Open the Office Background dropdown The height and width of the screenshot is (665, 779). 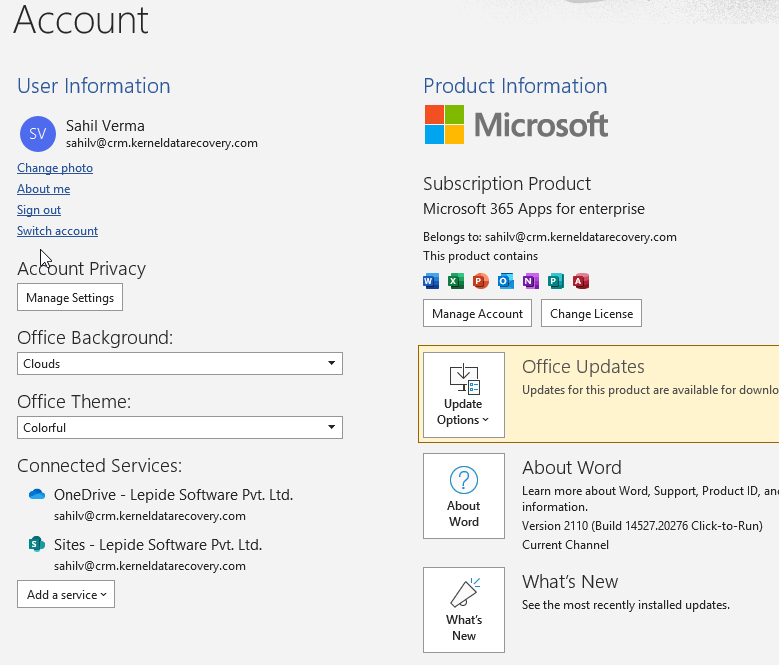click(180, 364)
